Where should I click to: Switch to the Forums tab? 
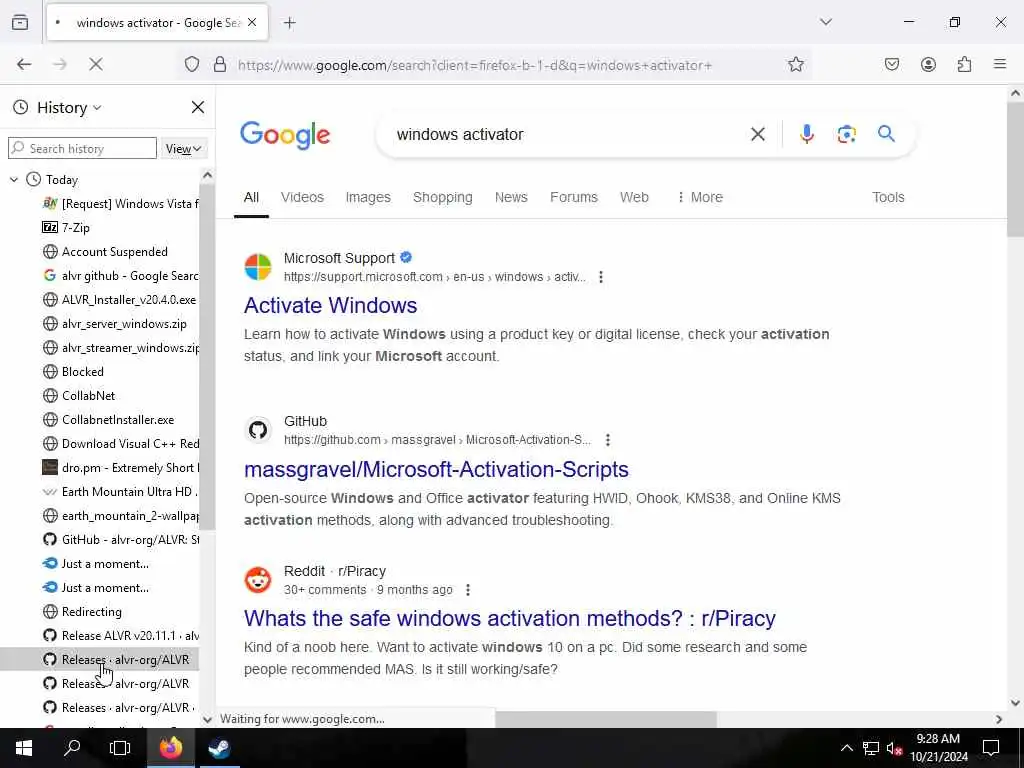(573, 197)
